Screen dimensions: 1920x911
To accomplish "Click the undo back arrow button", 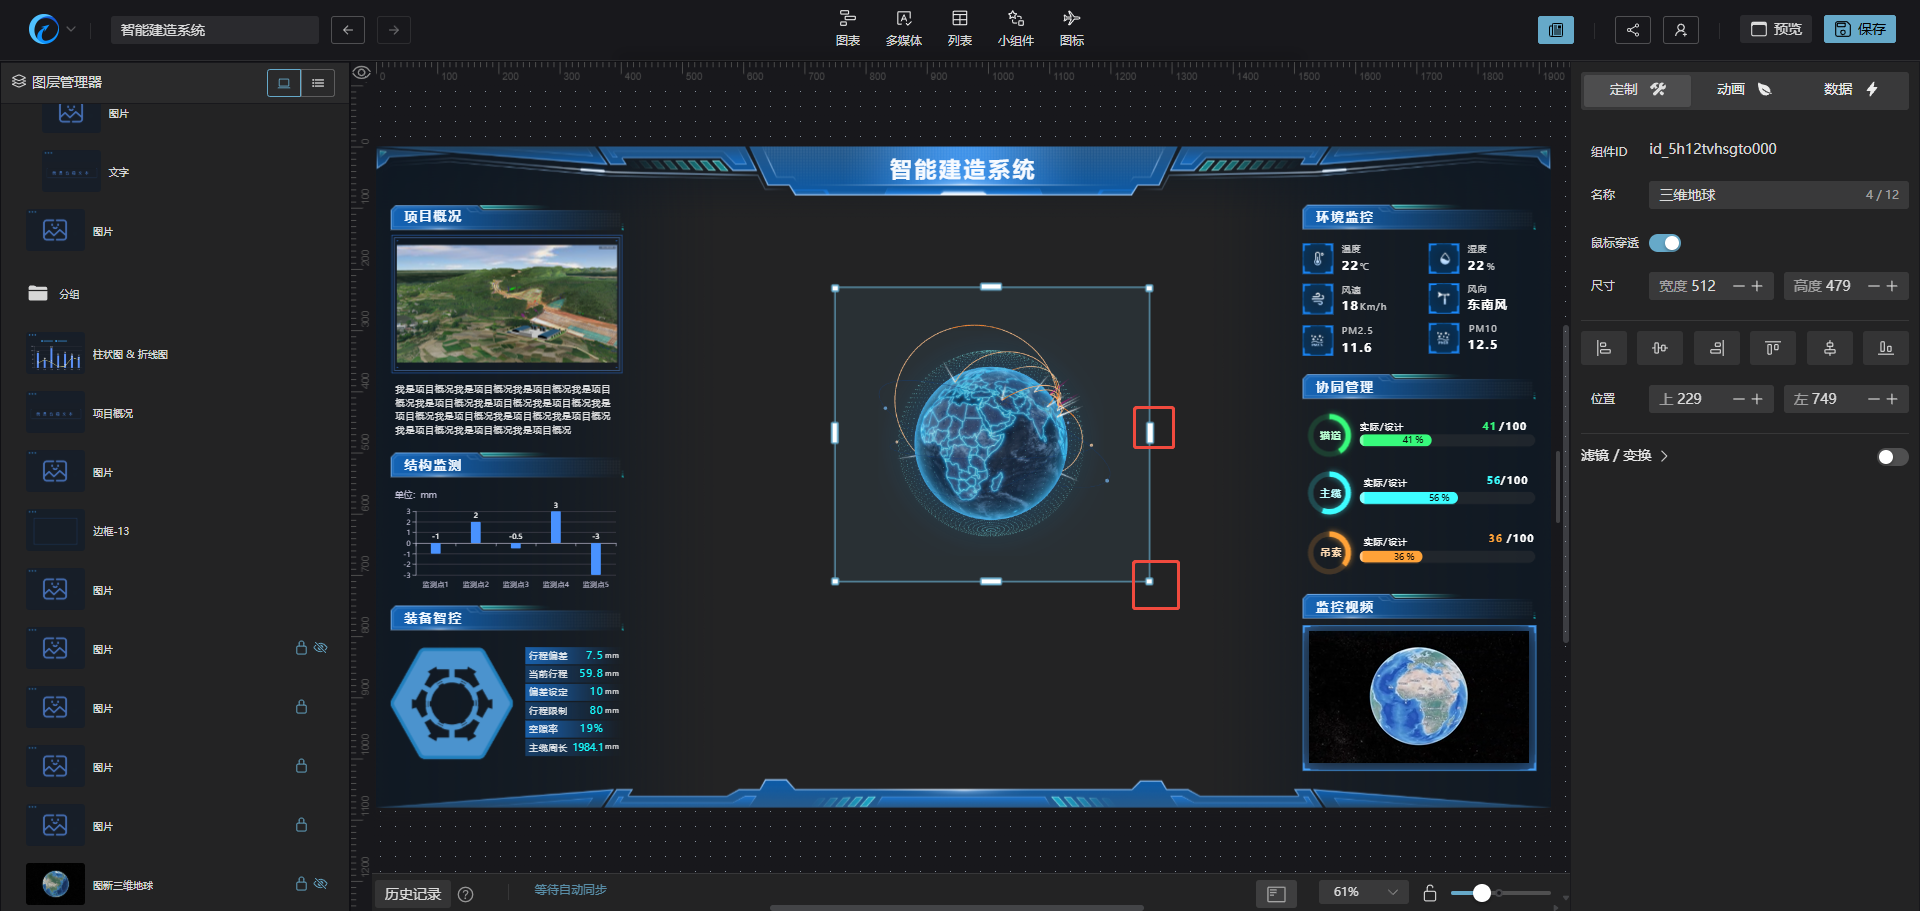I will pos(347,30).
